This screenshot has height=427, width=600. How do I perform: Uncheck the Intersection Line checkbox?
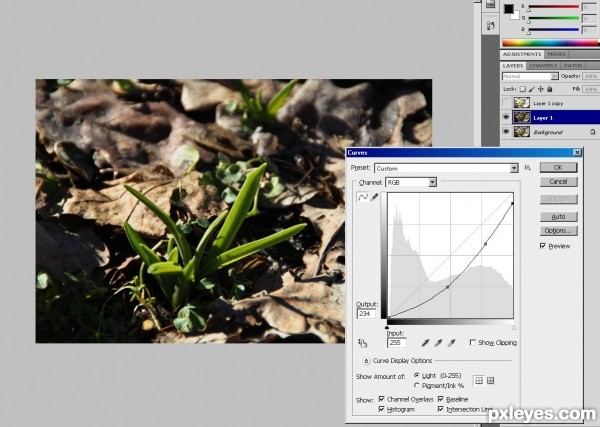(x=441, y=409)
